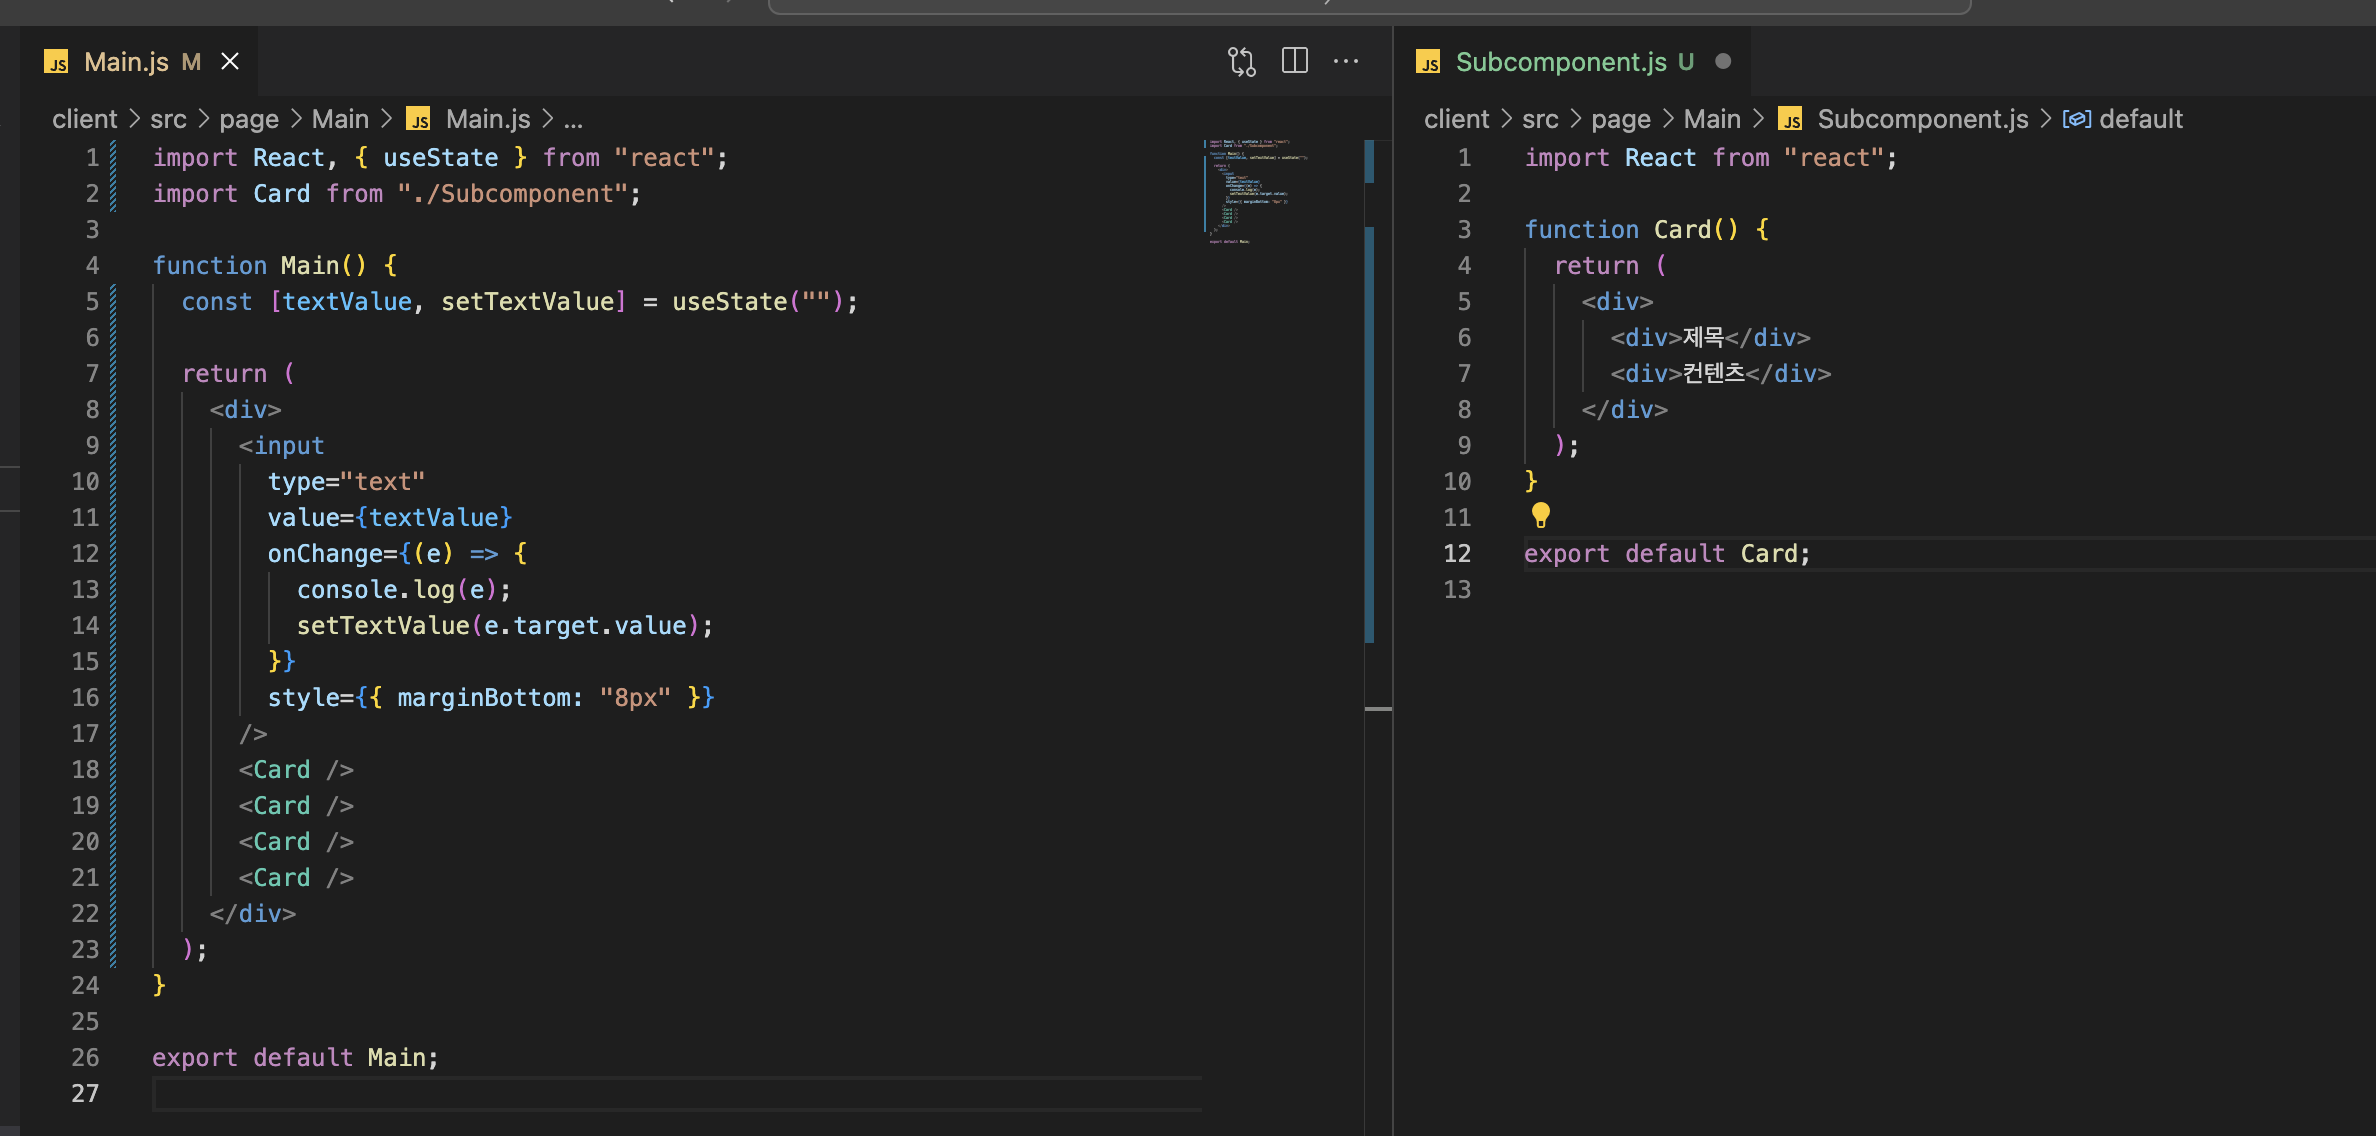Click the default symbol icon in breadcrumb
The width and height of the screenshot is (2376, 1136).
[2077, 119]
